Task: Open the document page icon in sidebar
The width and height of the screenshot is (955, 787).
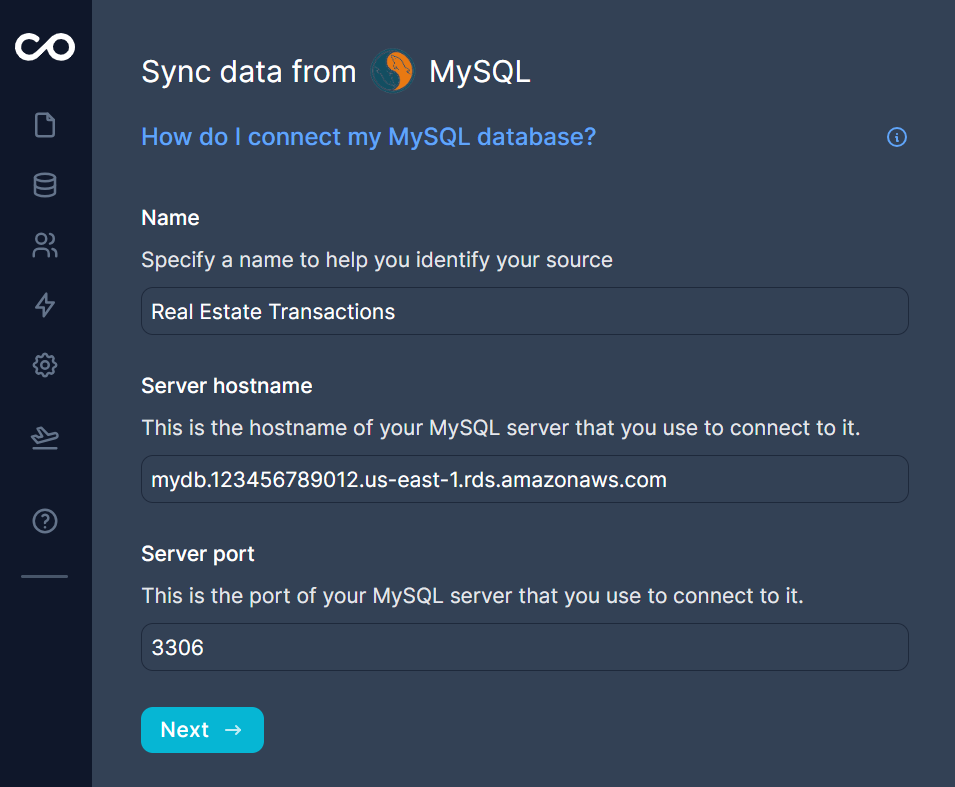Action: [x=45, y=125]
